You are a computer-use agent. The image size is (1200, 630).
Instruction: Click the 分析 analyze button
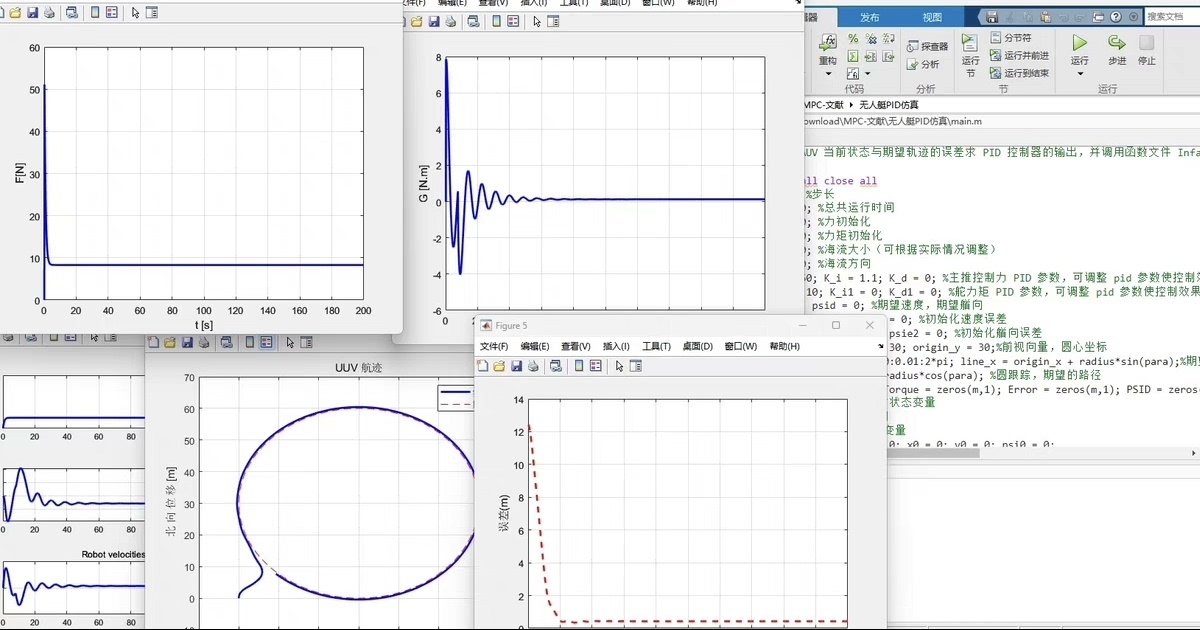click(922, 64)
